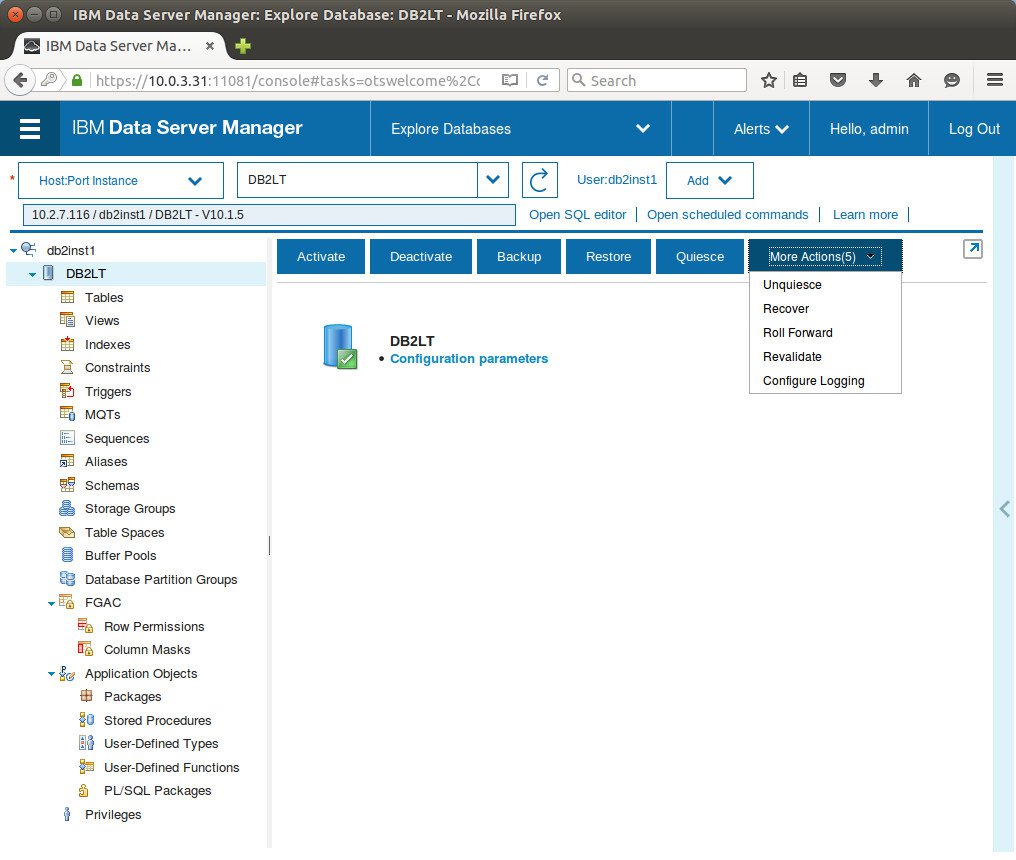The image size is (1016, 860).
Task: Click the MQTs tree icon
Action: 67,414
